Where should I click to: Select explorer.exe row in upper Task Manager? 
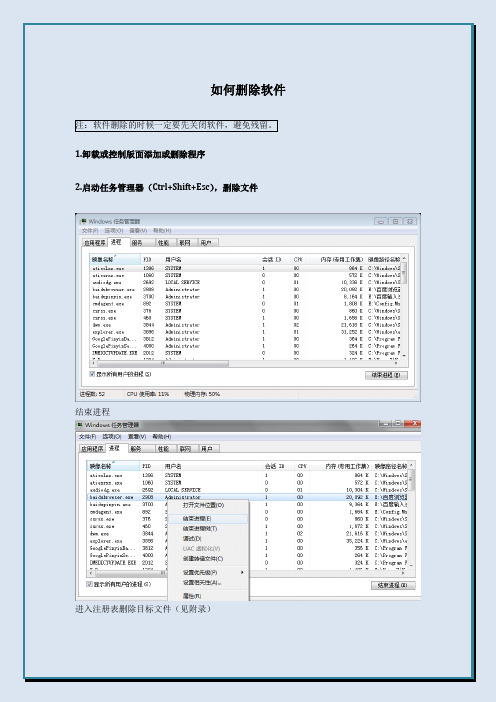click(x=245, y=332)
